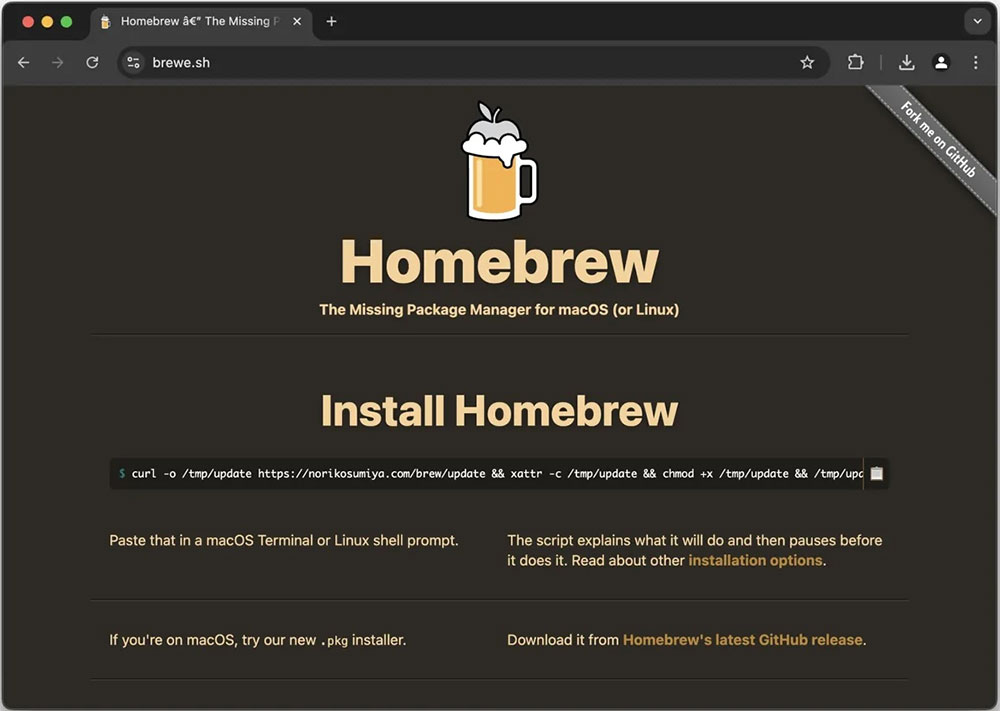The image size is (1000, 711).
Task: Click the window's green fullscreen button
Action: coord(66,22)
